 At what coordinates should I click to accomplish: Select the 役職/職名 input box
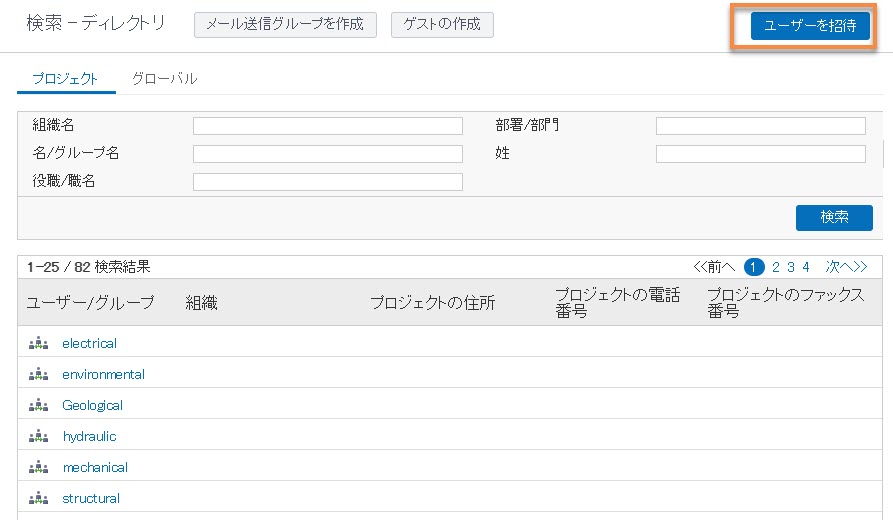327,182
